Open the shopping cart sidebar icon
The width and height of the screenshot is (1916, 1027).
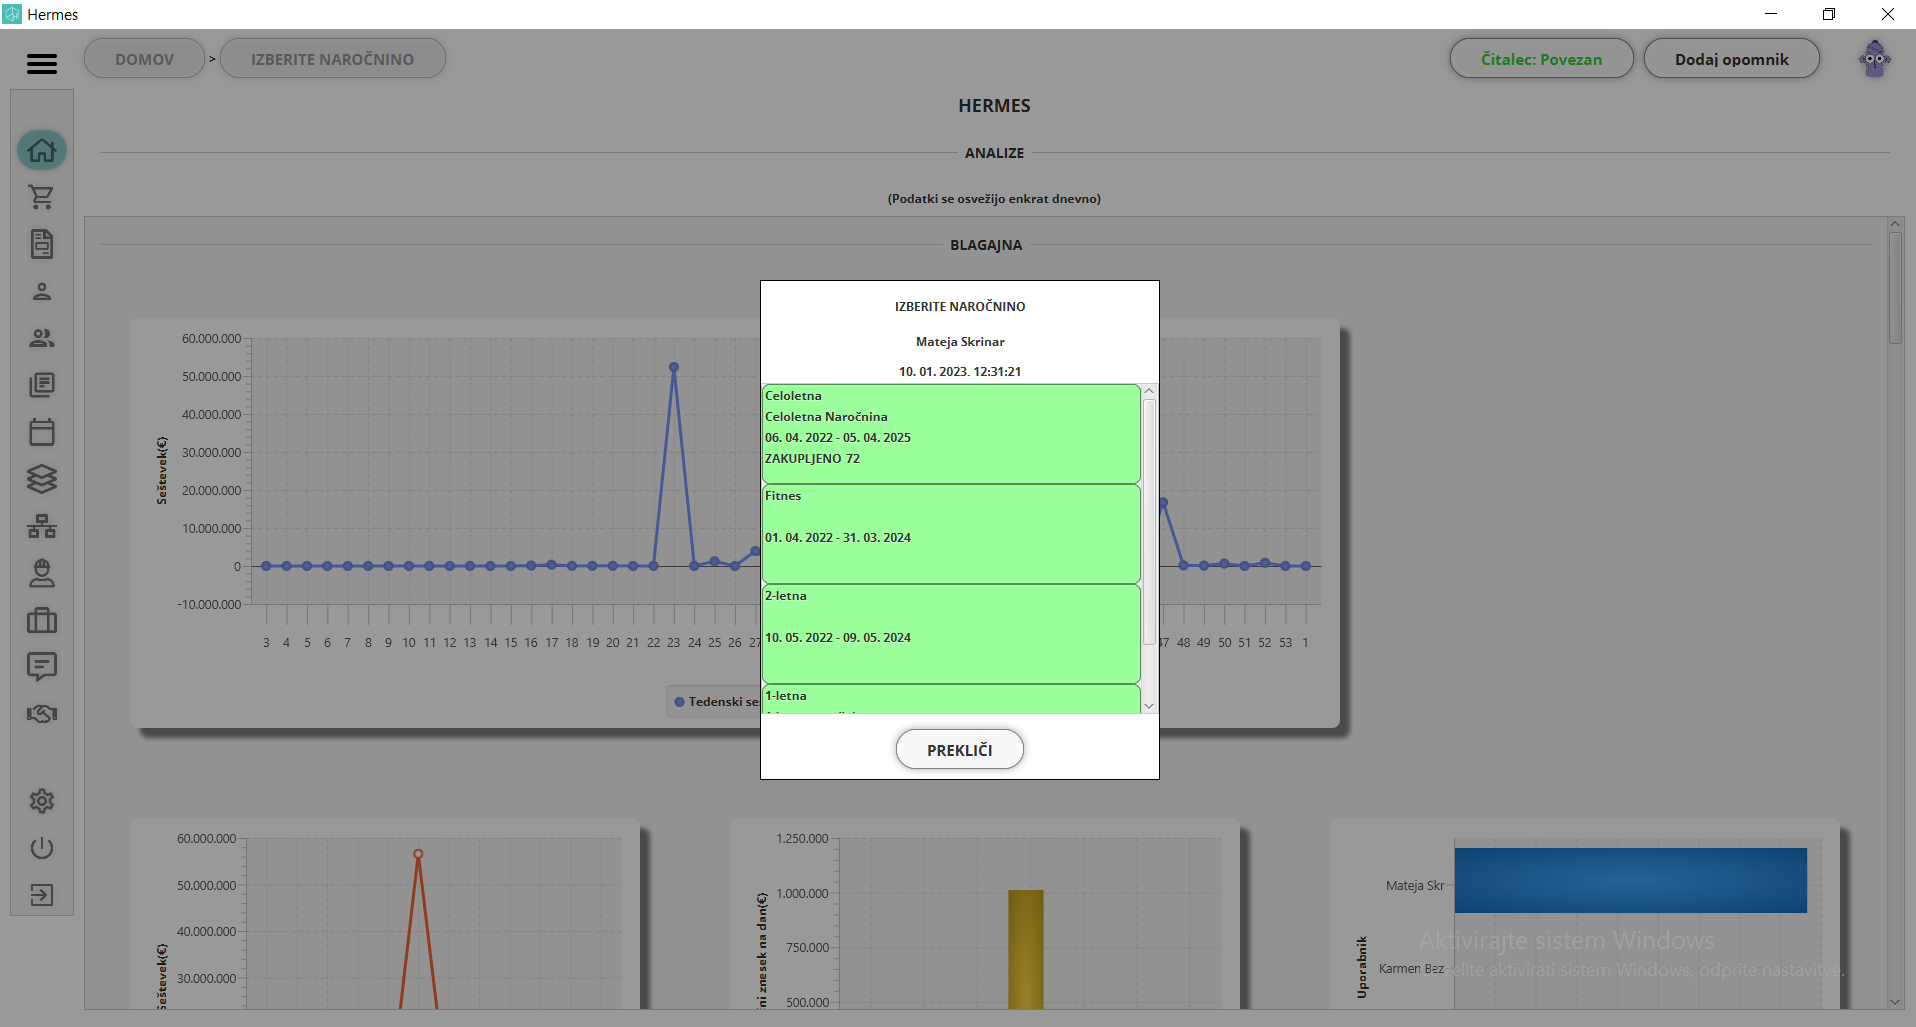(x=42, y=197)
